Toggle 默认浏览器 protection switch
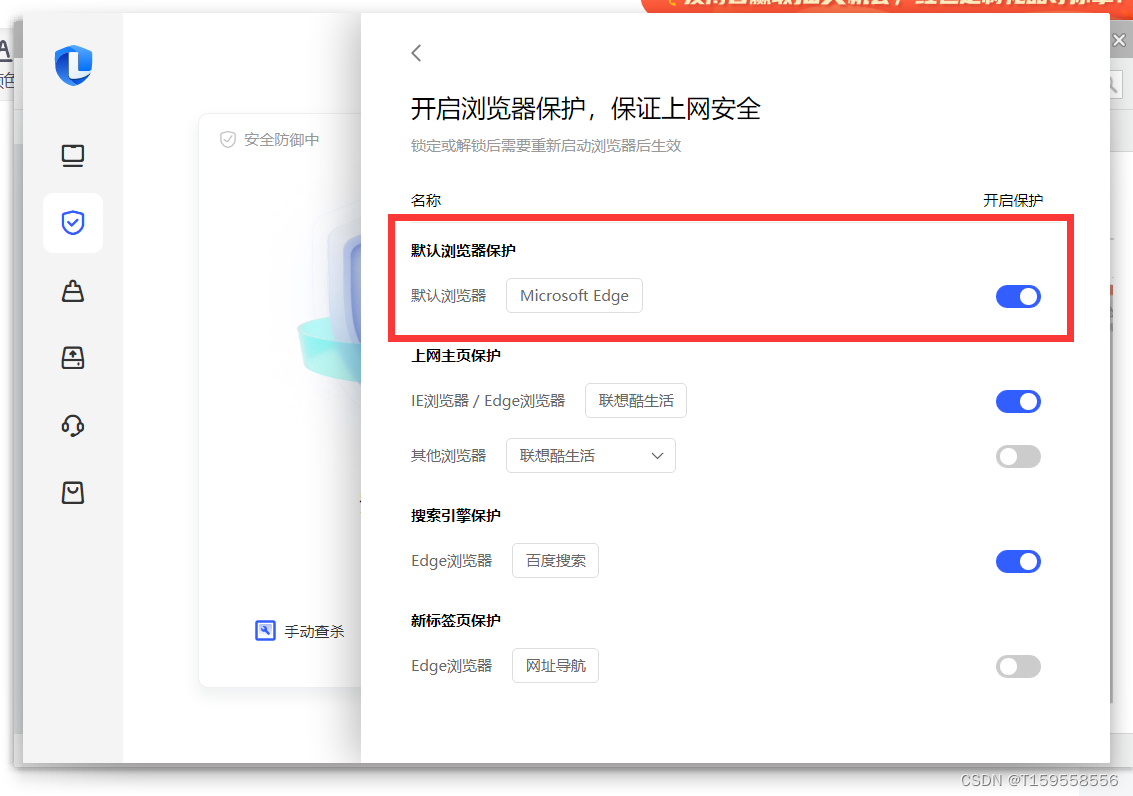 tap(1018, 296)
